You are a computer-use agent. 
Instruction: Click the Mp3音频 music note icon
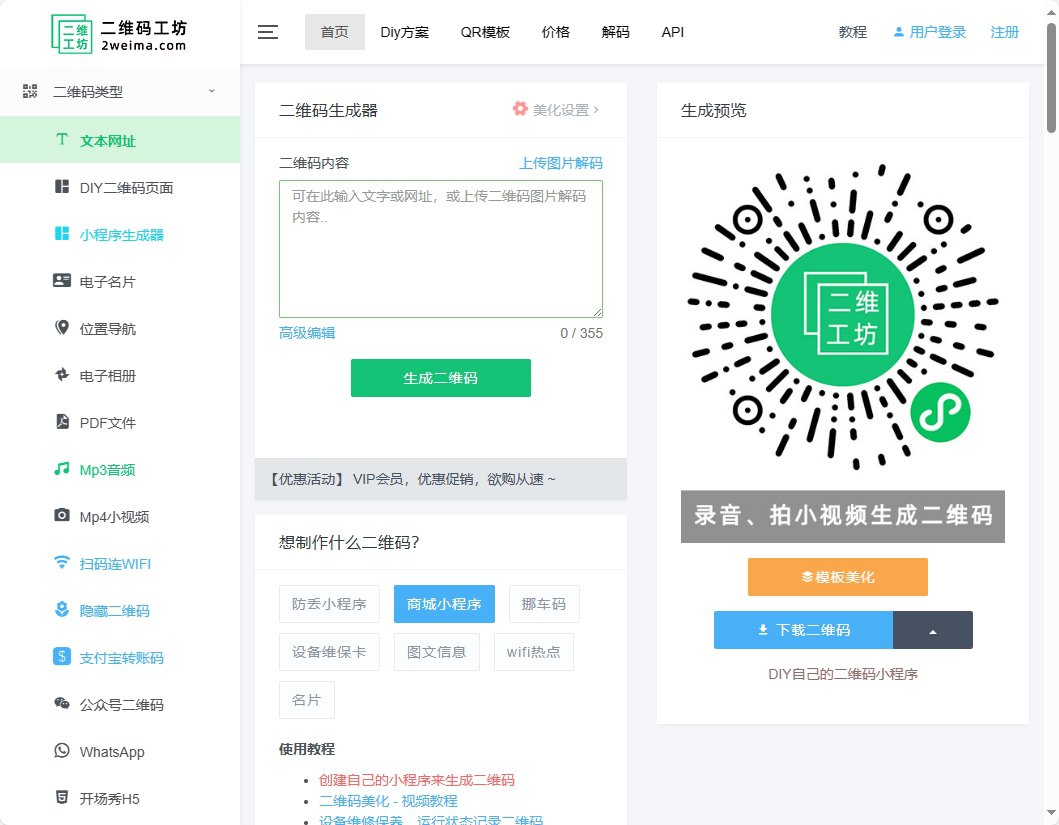(x=61, y=469)
